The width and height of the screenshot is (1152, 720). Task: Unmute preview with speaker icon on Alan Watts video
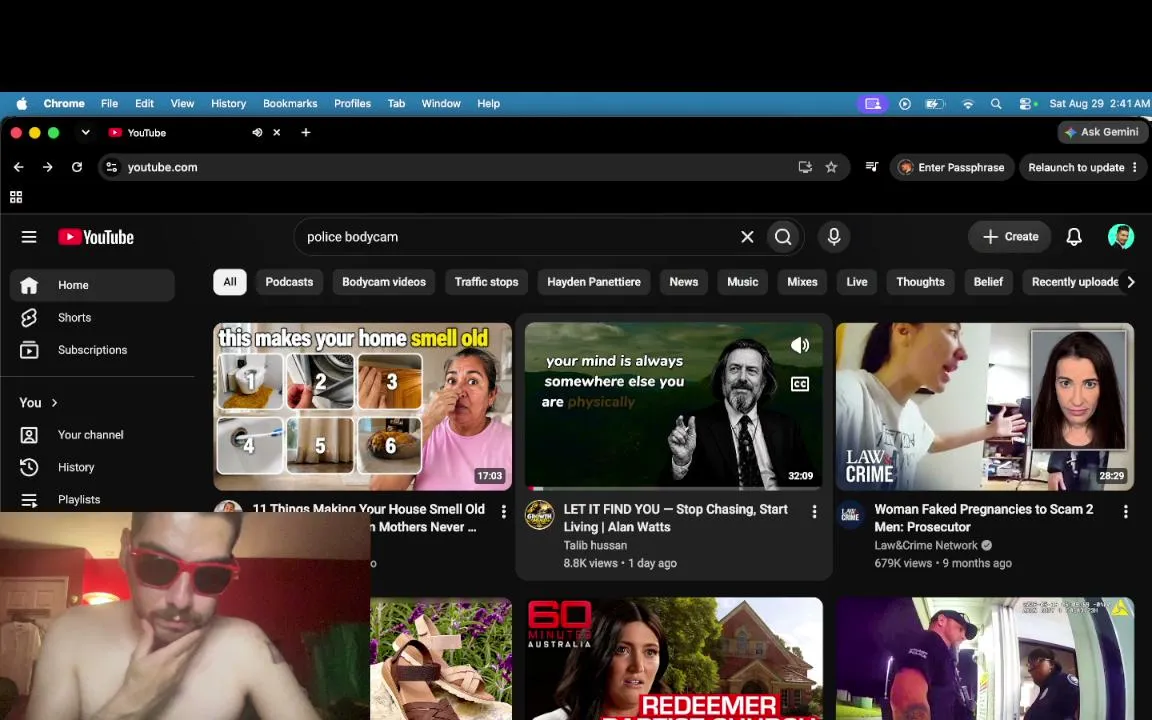click(799, 345)
